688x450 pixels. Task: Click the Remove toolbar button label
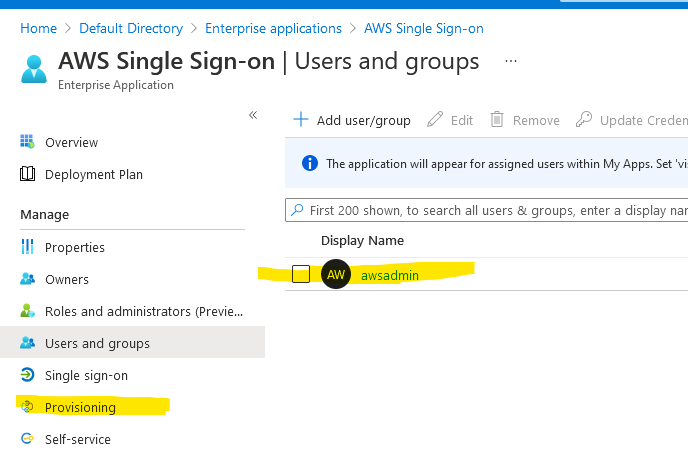[x=536, y=120]
